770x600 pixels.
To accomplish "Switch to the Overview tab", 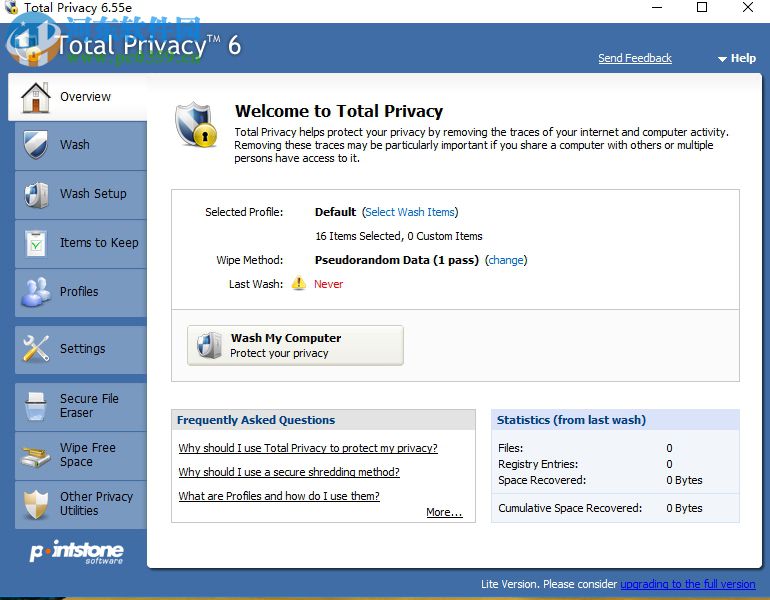I will 77,97.
